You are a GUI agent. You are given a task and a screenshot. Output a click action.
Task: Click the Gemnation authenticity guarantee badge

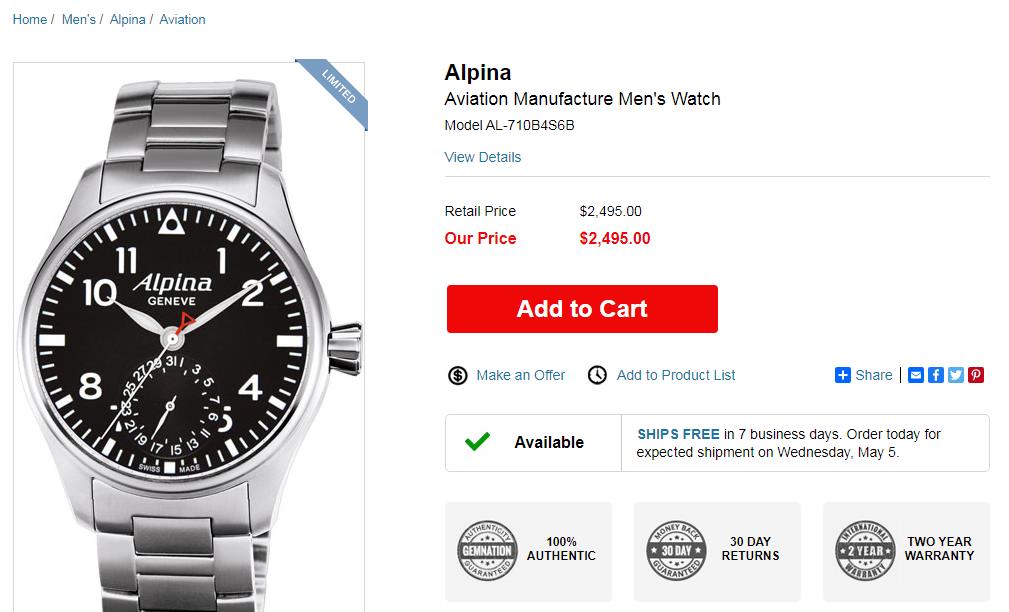click(486, 550)
